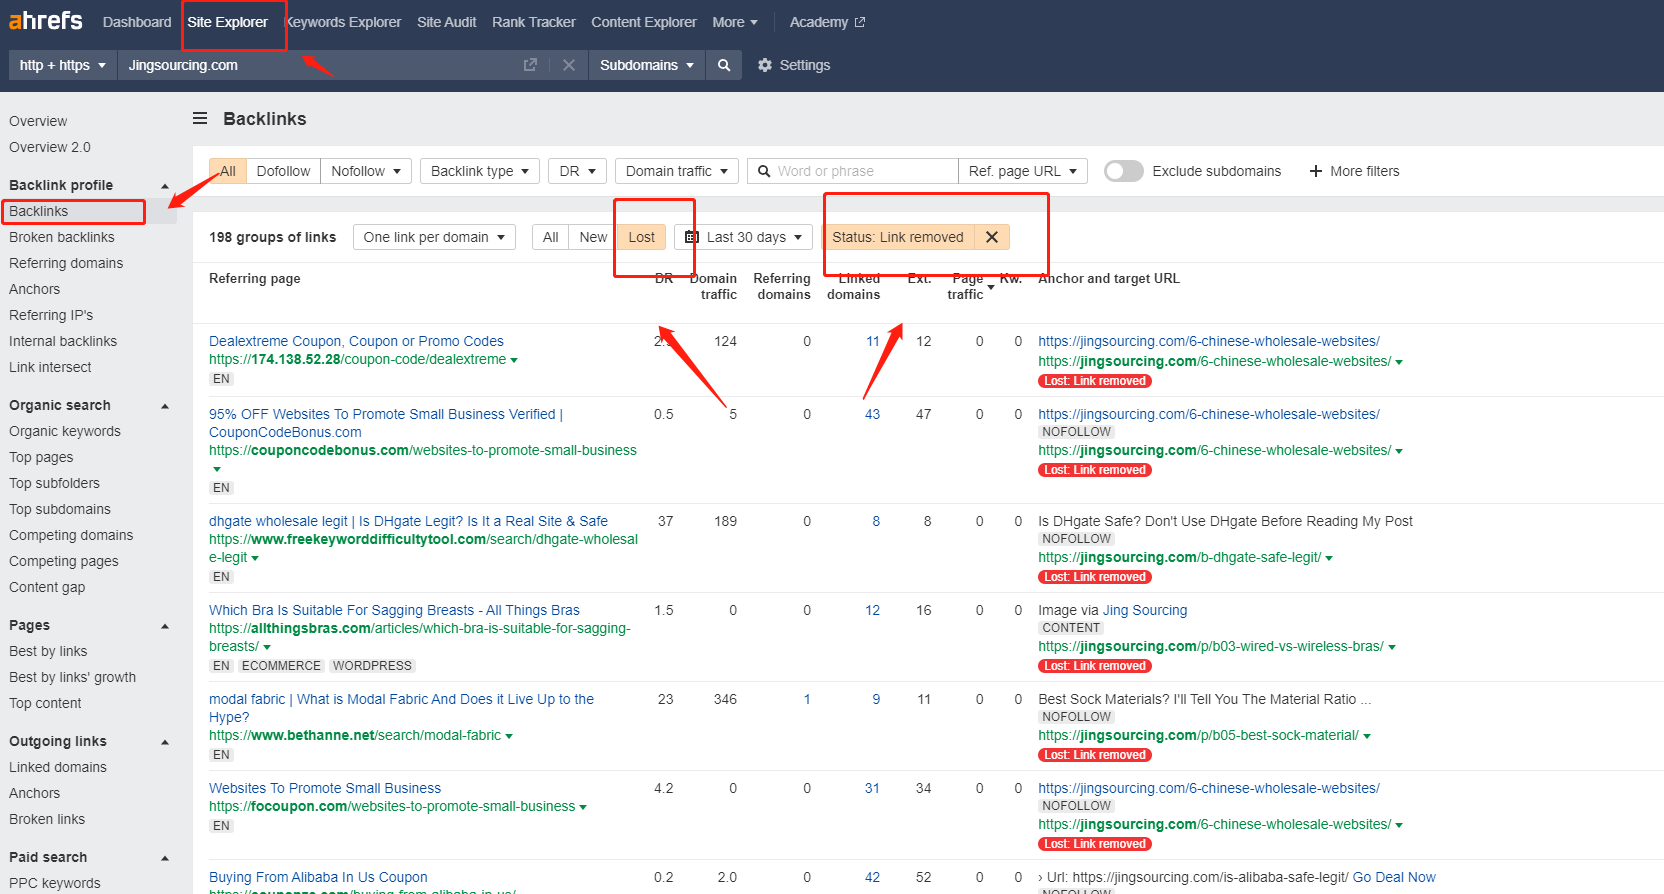Open Content Explorer

(644, 22)
